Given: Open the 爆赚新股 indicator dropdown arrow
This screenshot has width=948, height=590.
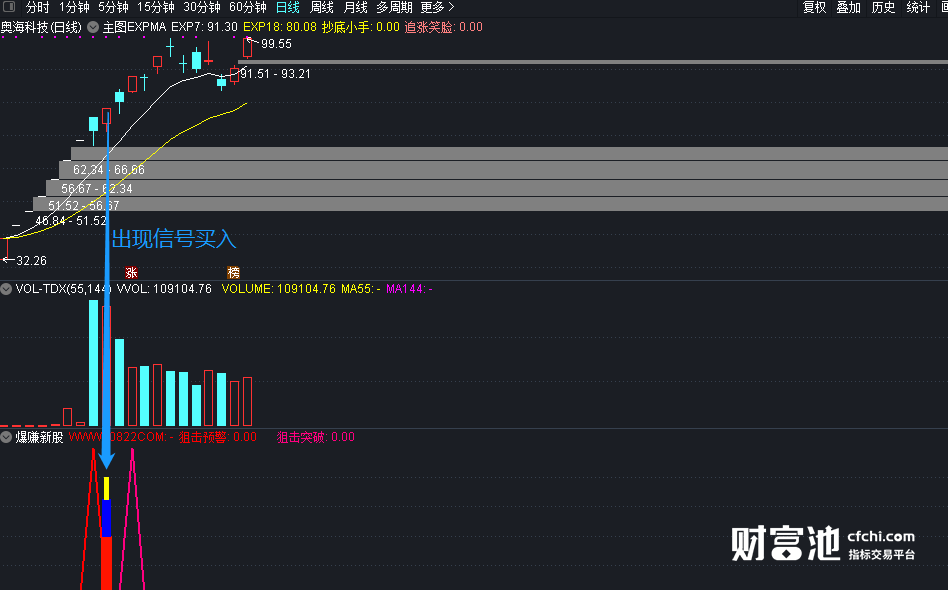Looking at the screenshot, I should (7, 437).
